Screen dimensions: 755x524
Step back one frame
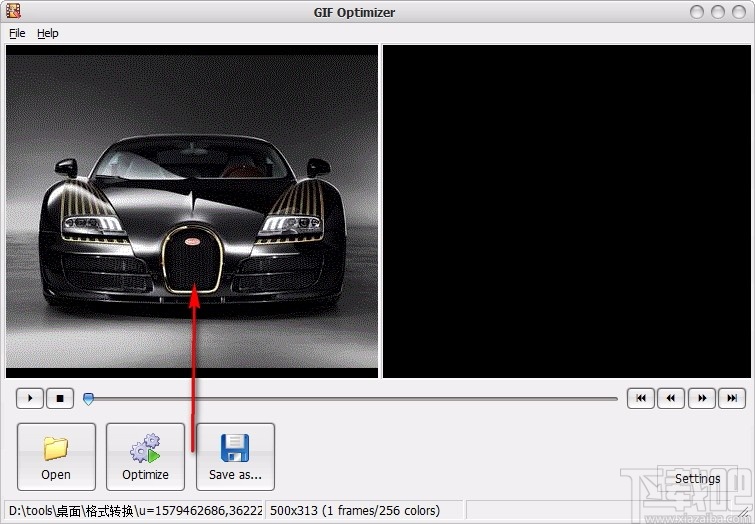(x=671, y=398)
